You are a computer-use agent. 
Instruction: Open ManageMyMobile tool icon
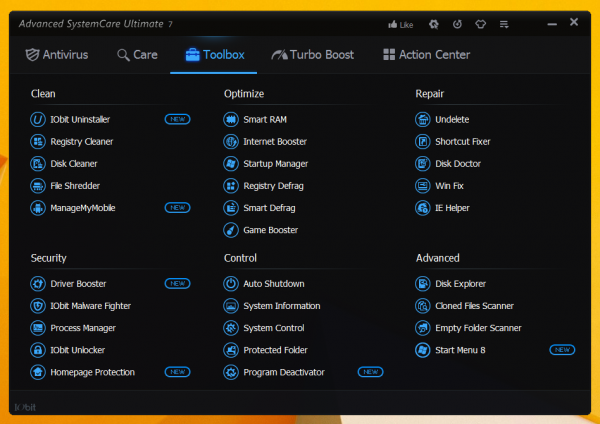(x=38, y=208)
